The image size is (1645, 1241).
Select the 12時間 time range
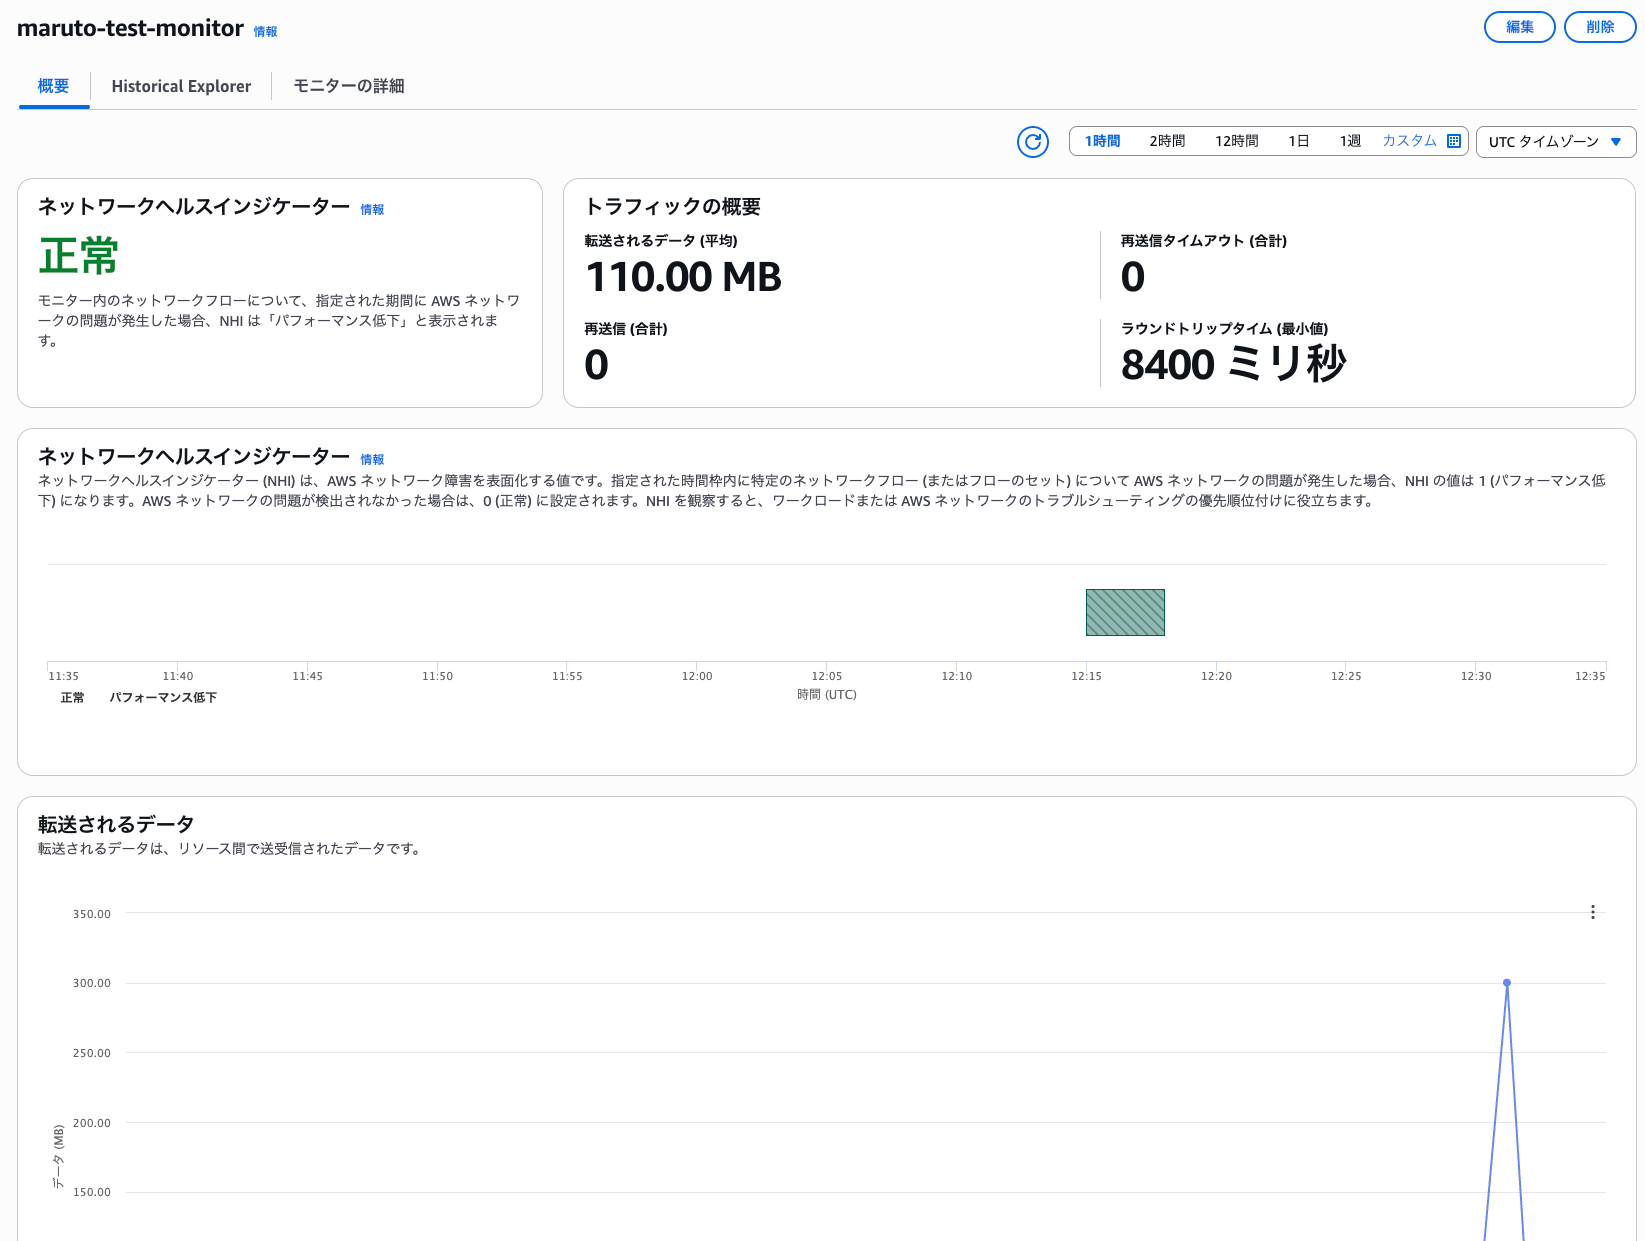(1237, 141)
